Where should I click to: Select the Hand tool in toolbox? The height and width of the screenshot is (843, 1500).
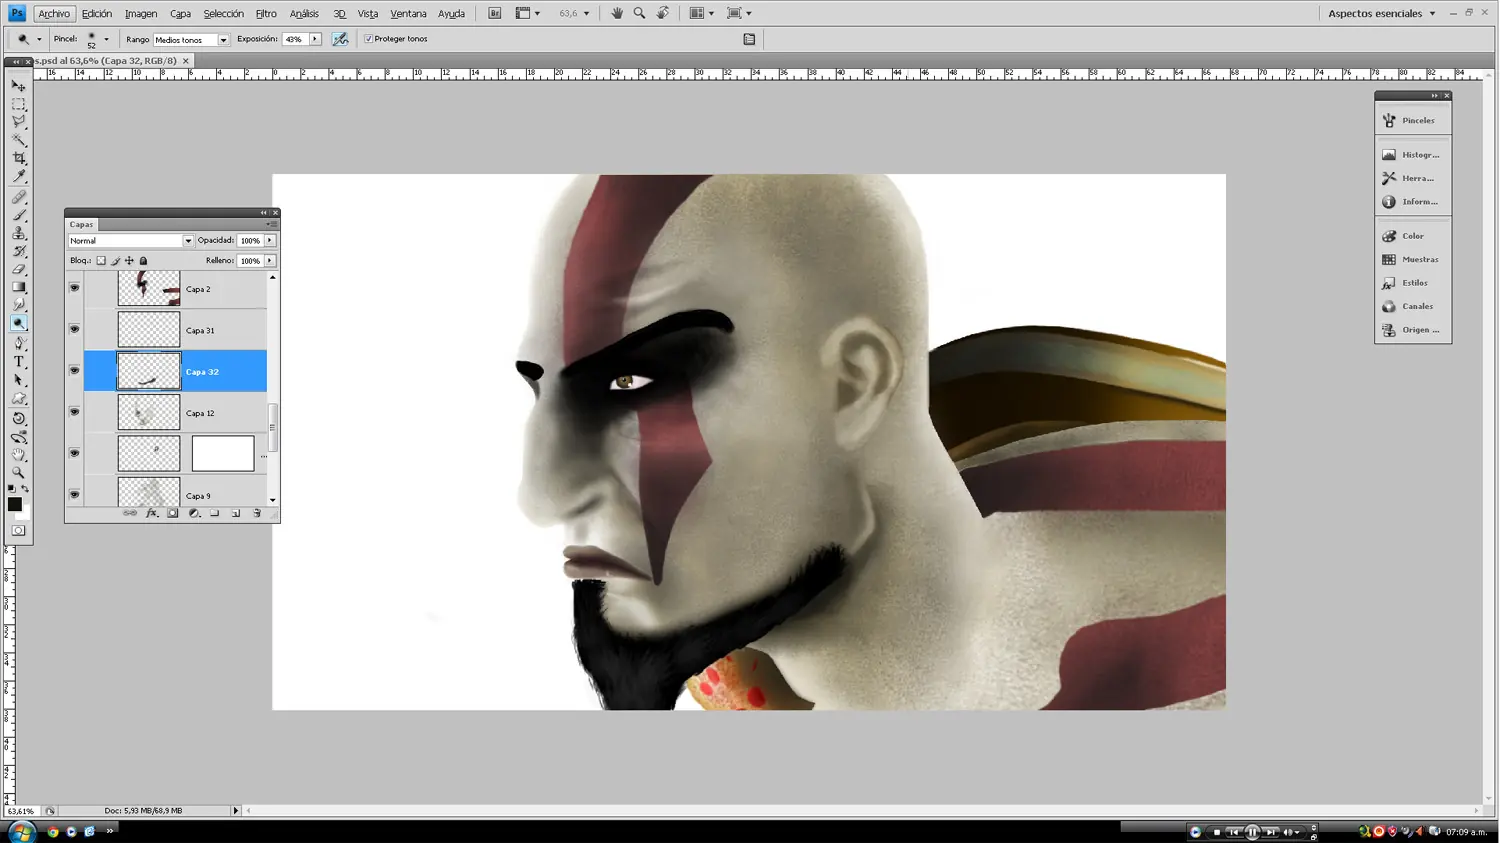(19, 455)
